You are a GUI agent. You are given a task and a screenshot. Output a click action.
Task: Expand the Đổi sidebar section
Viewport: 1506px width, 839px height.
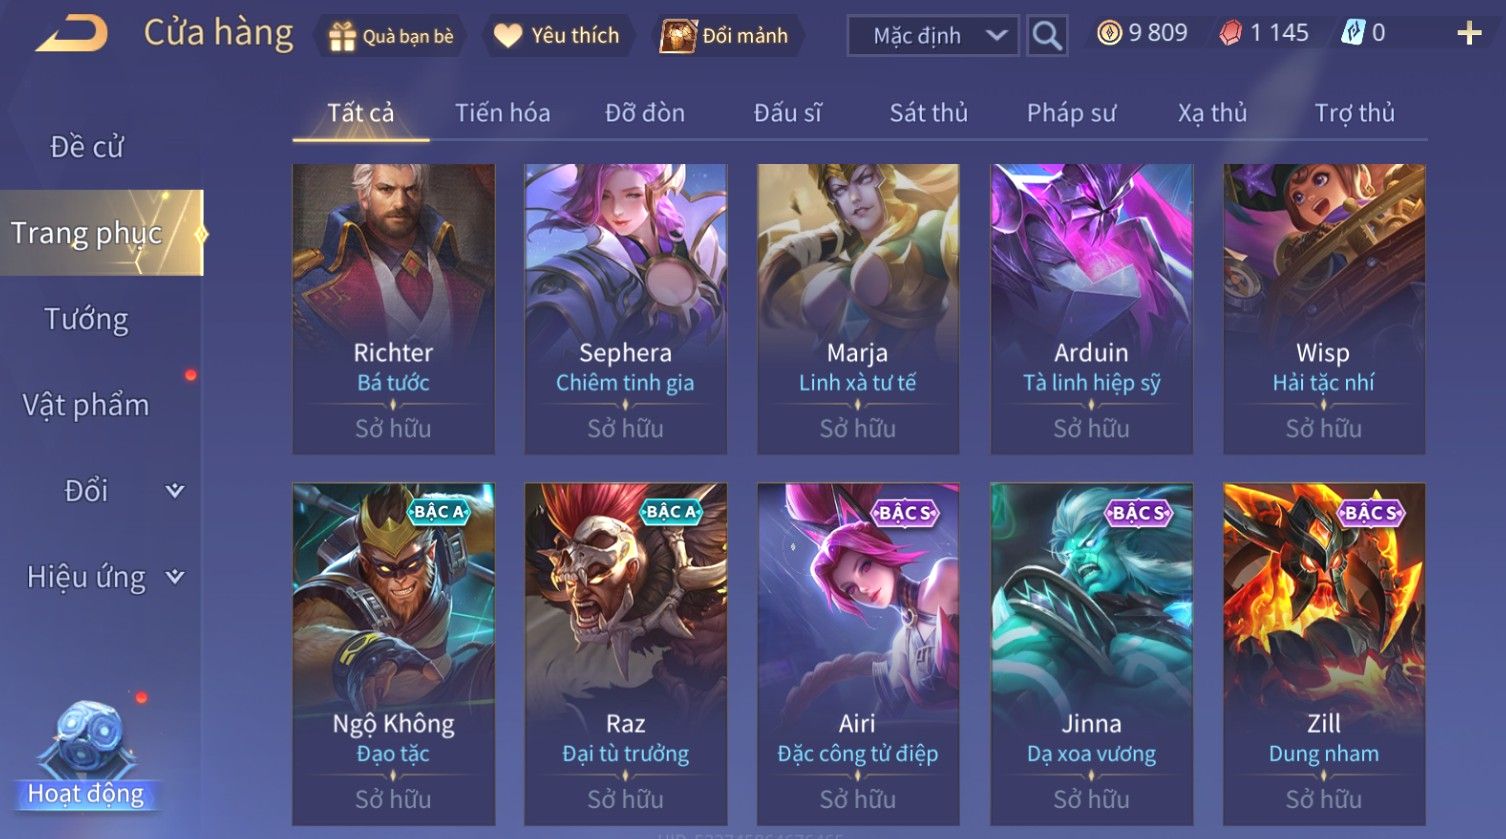(x=175, y=490)
